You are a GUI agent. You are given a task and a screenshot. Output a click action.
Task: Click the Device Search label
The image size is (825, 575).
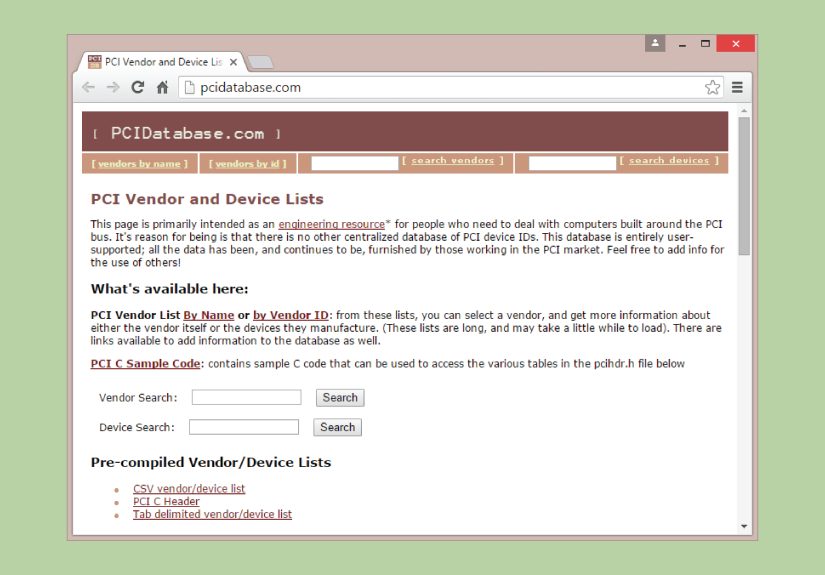point(136,427)
